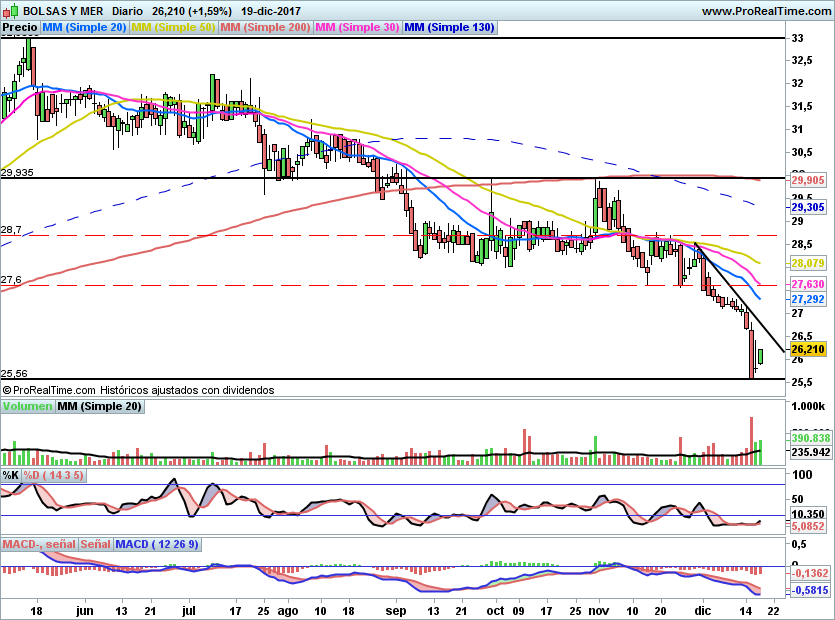Screen dimensions: 835x620
Task: Open the MM (Simple 20) blue indicator label
Action: click(84, 27)
